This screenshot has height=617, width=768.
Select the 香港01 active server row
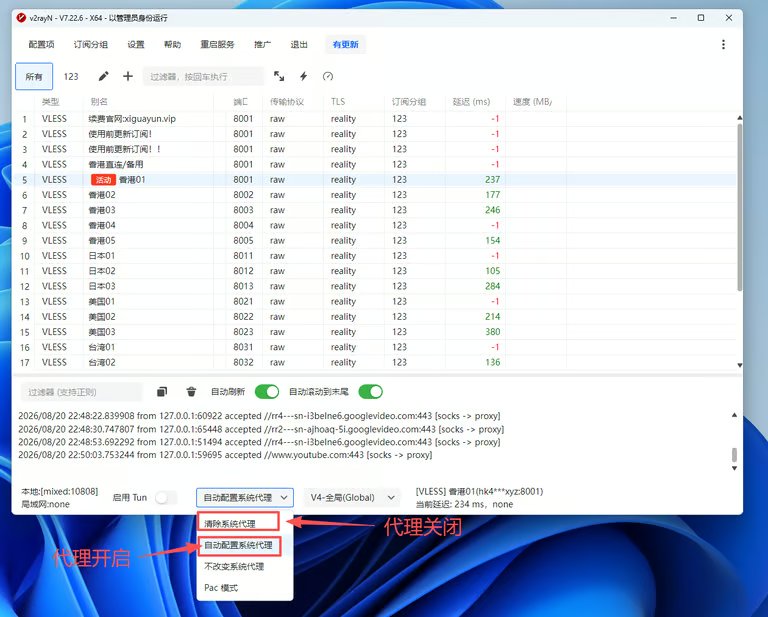click(x=375, y=180)
